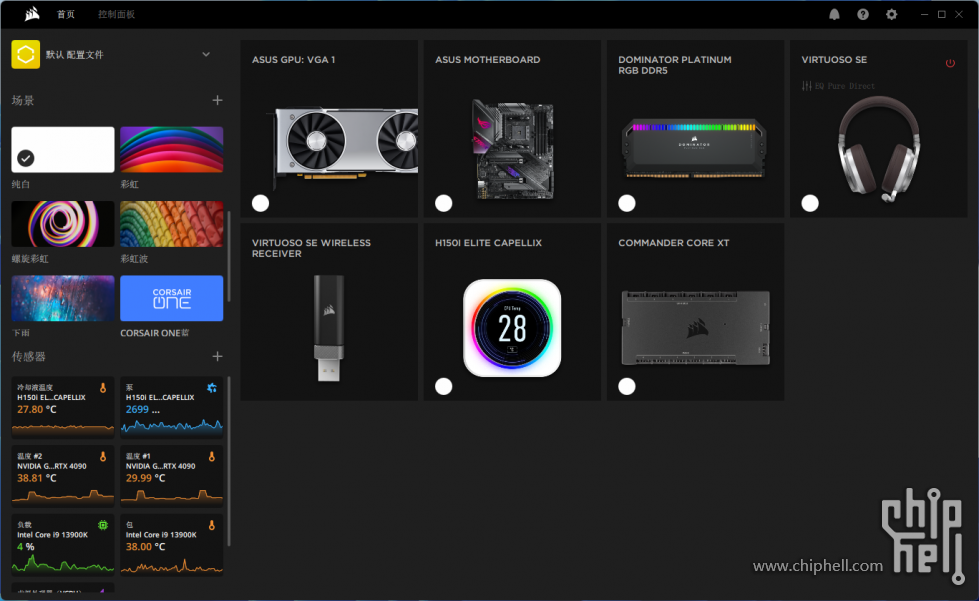Click the ASUS motherboard image
The height and width of the screenshot is (601, 979).
(513, 150)
